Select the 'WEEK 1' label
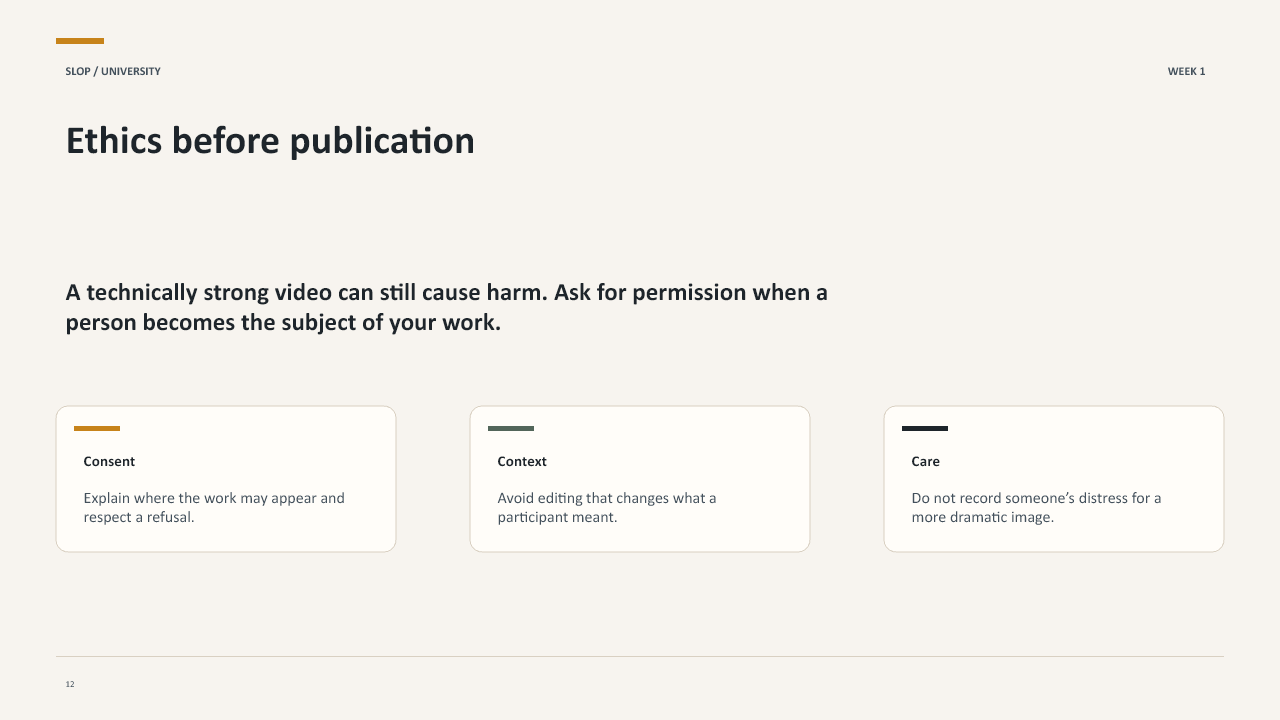The width and height of the screenshot is (1280, 720). [x=1186, y=71]
